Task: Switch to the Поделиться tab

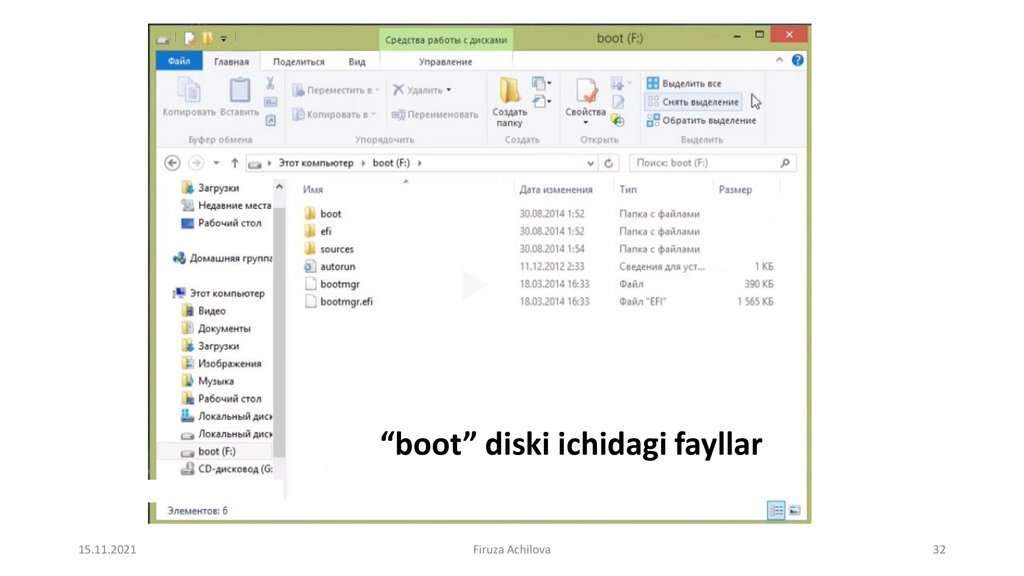Action: point(298,61)
